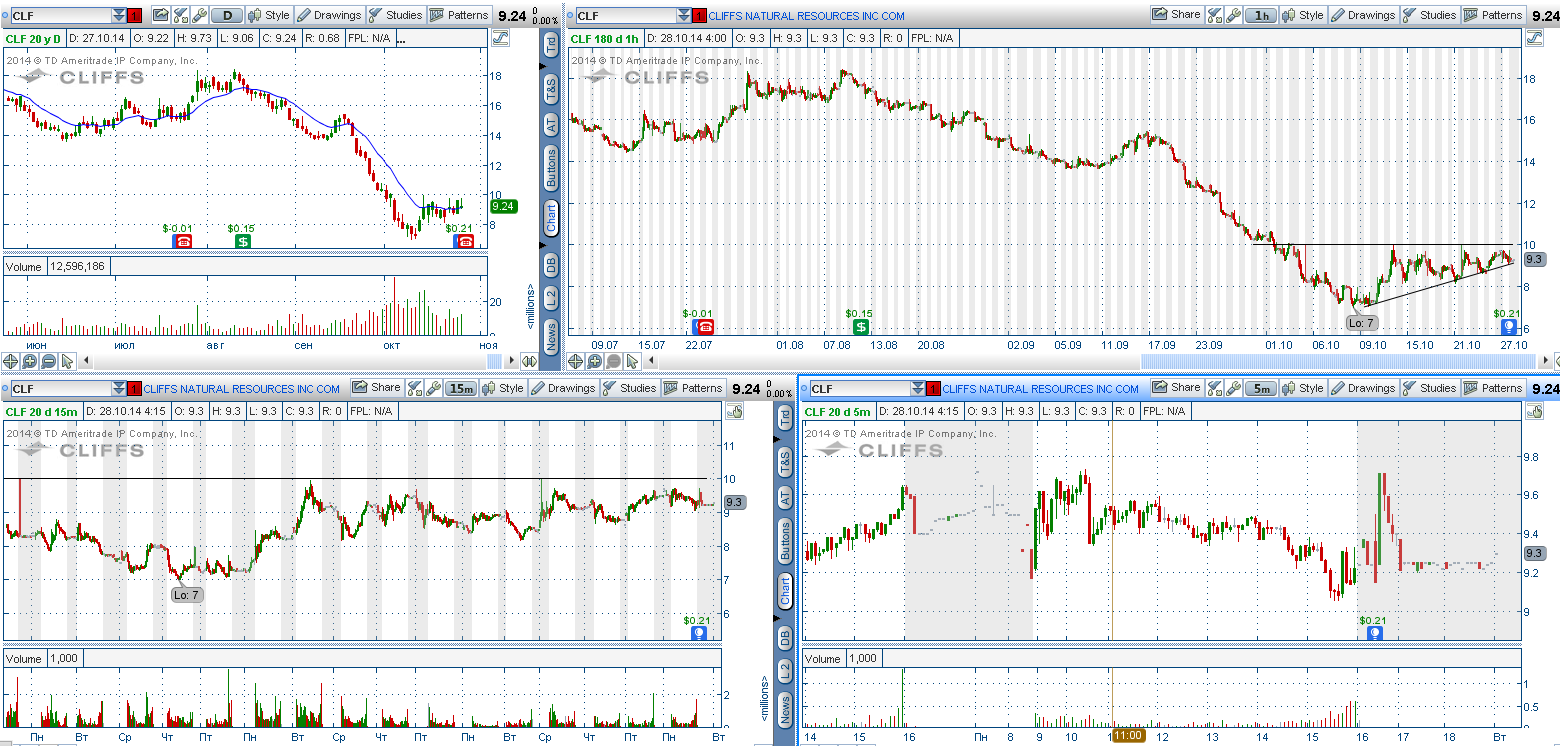This screenshot has width=1560, height=746.
Task: Open Share icon in daily chart toolbar
Action: (x=160, y=15)
